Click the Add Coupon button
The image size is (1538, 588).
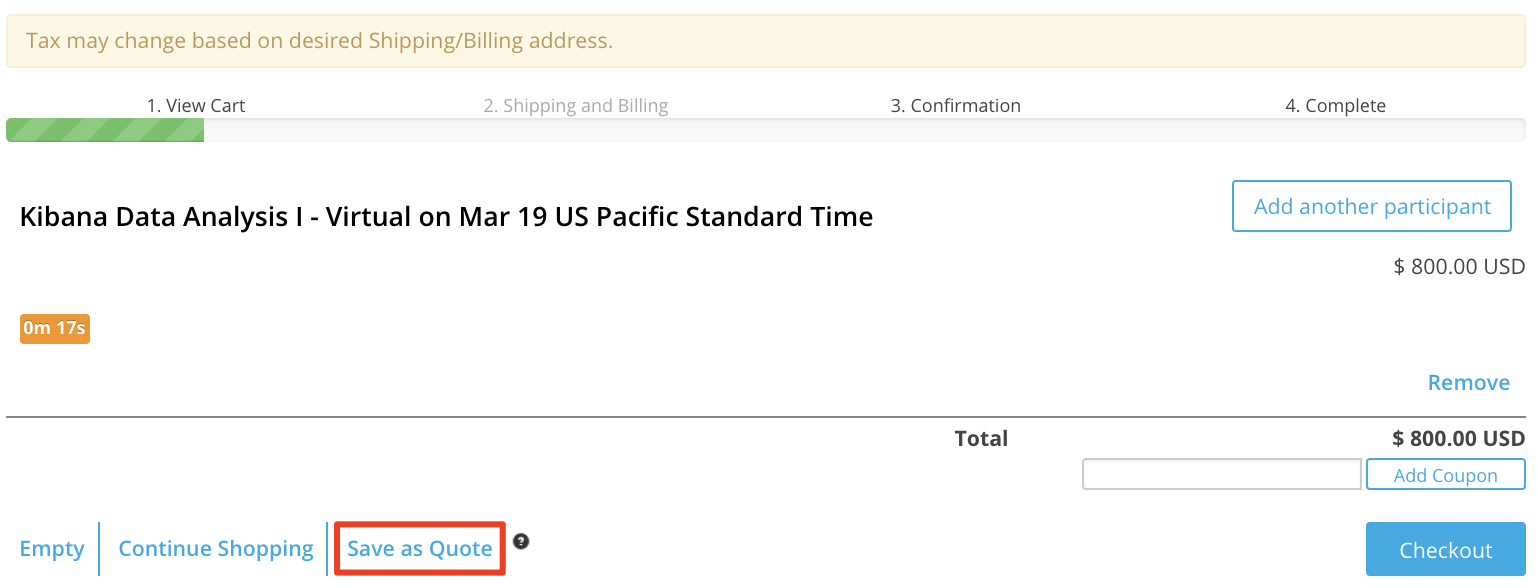point(1445,475)
